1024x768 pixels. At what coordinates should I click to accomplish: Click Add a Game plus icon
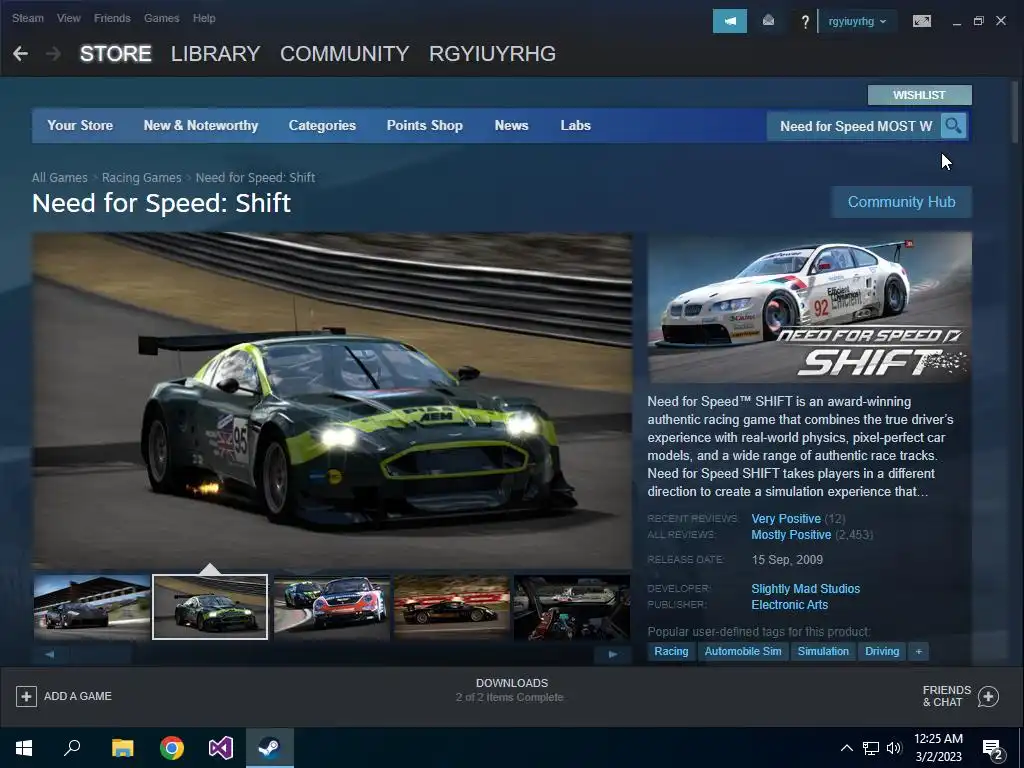pyautogui.click(x=26, y=696)
